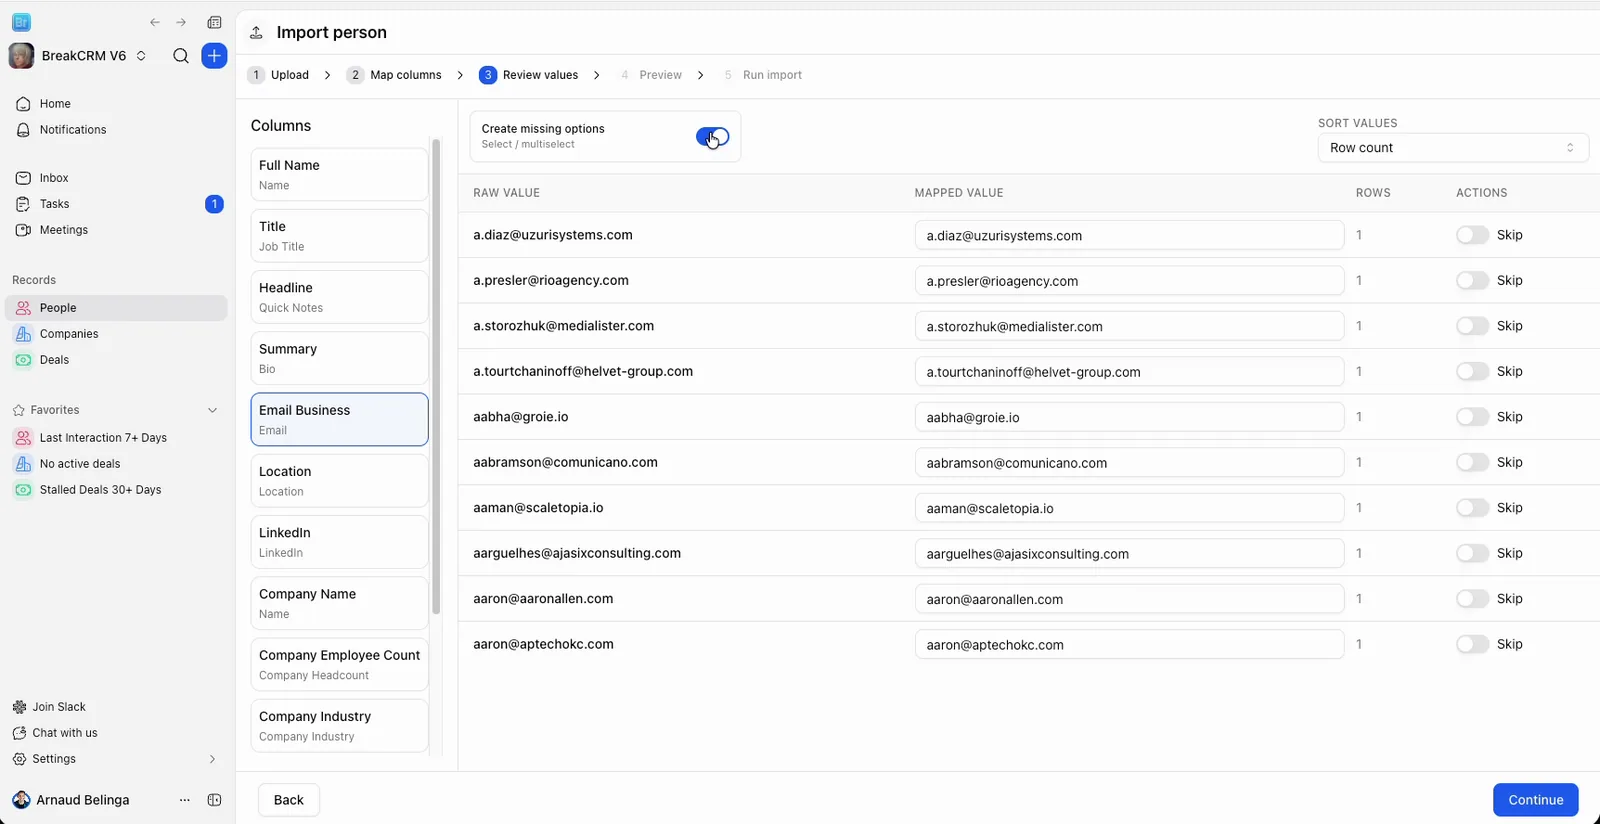Select the Full Name column card
The width and height of the screenshot is (1600, 824).
(x=339, y=175)
